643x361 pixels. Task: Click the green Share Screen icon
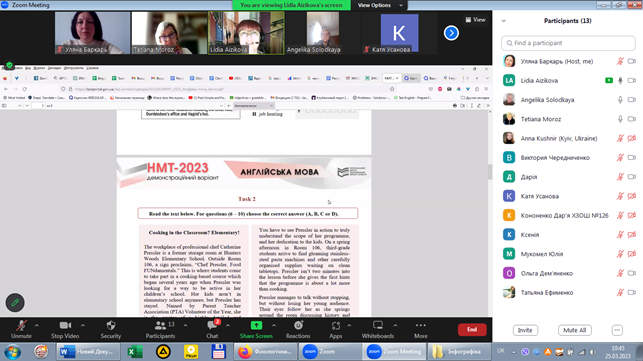[x=256, y=325]
